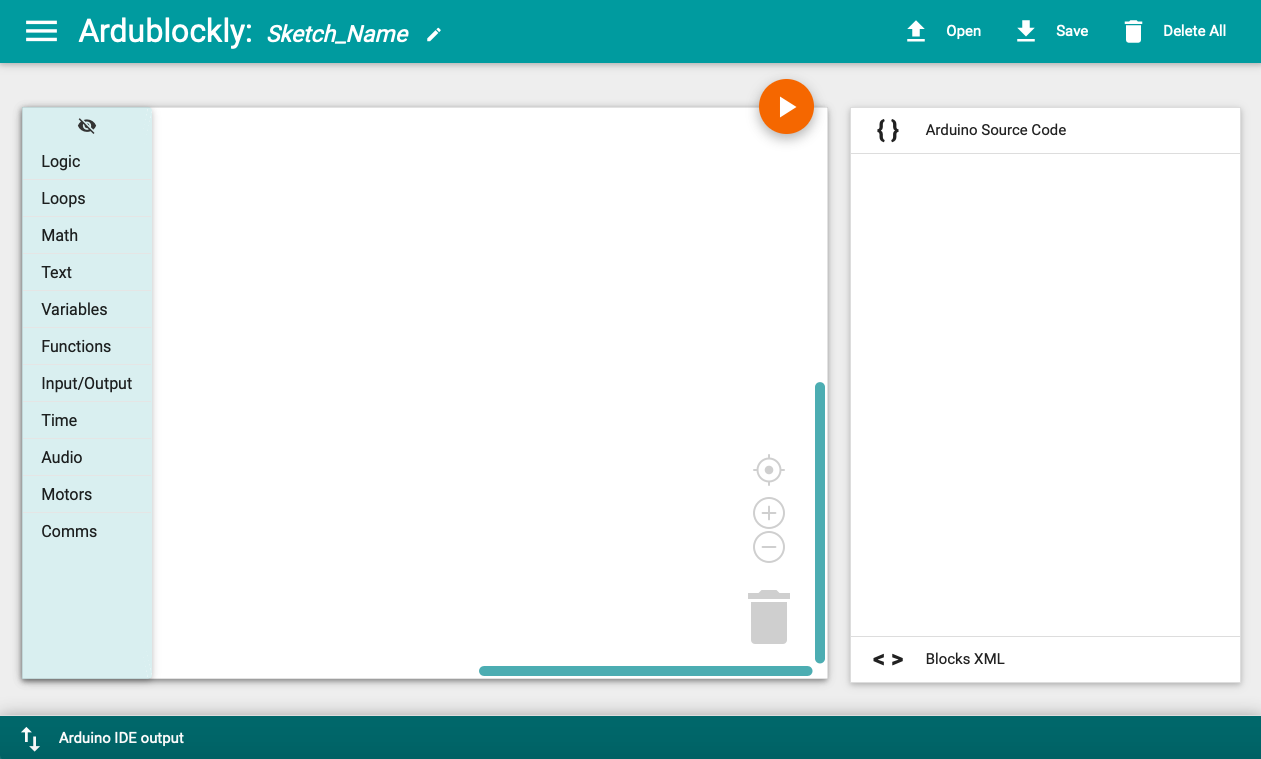
Task: Open the Variables toolbox category
Action: (74, 309)
